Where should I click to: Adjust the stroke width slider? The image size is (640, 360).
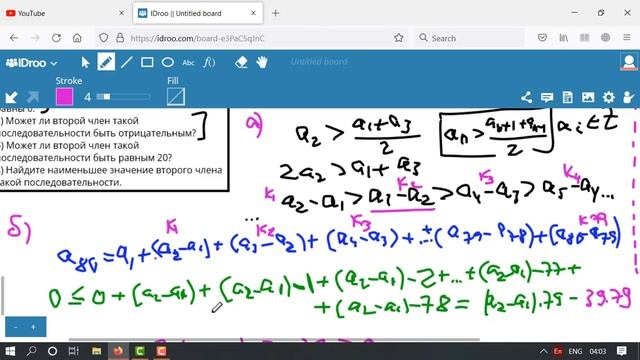point(123,97)
